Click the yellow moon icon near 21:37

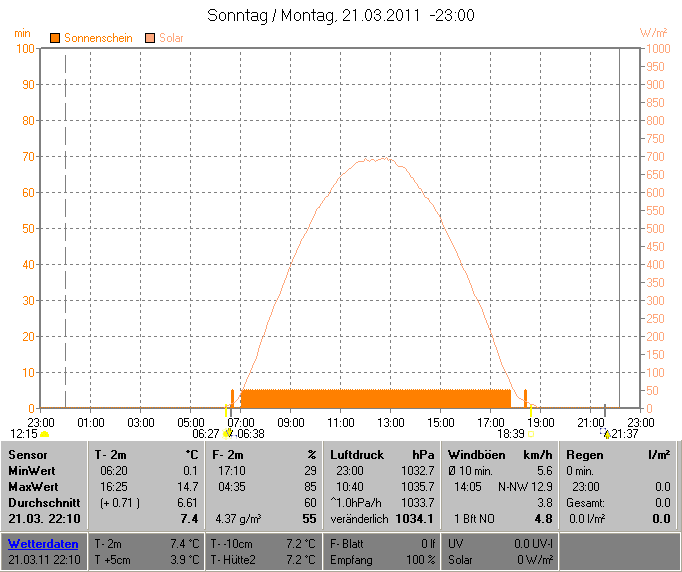(605, 434)
